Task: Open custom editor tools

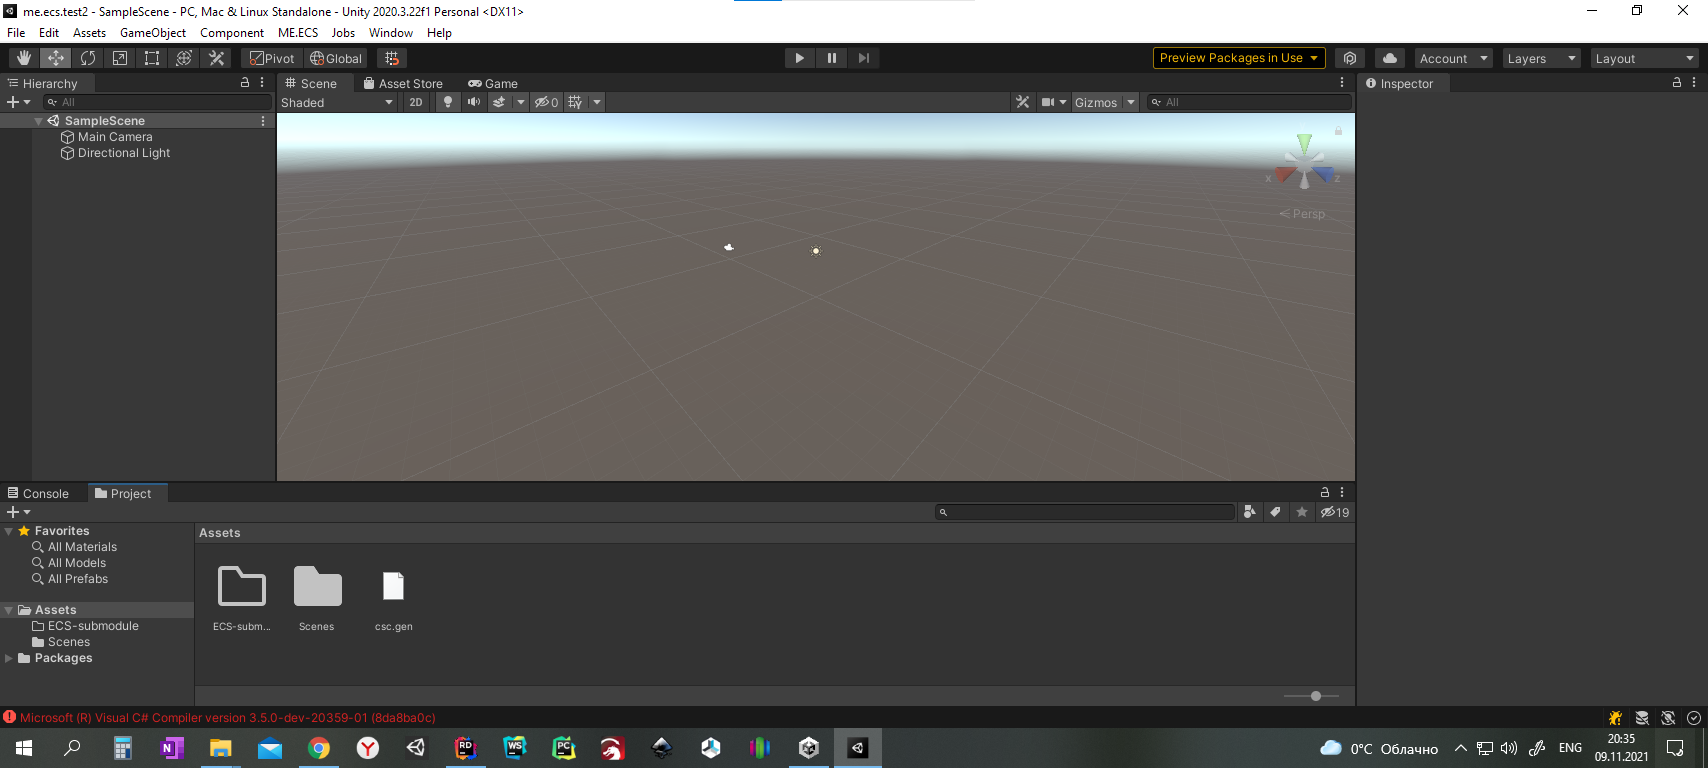Action: coord(216,58)
